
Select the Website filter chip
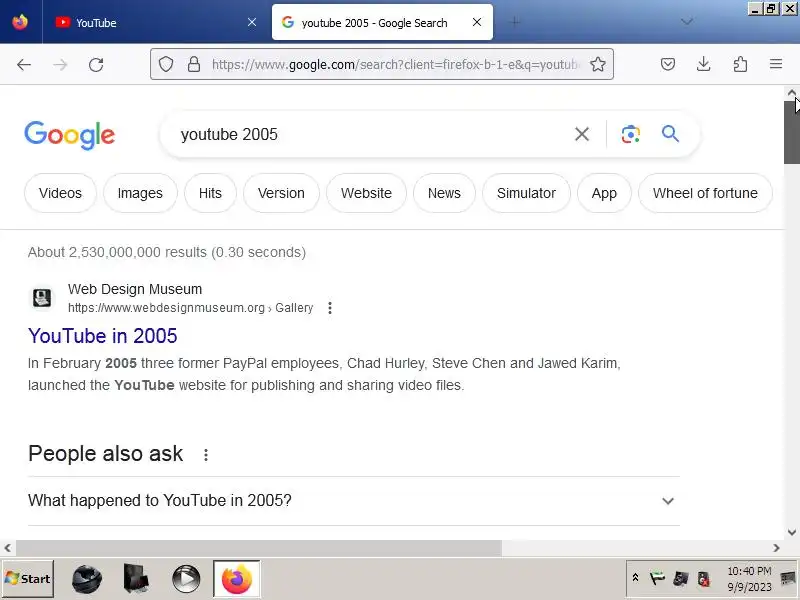[366, 193]
